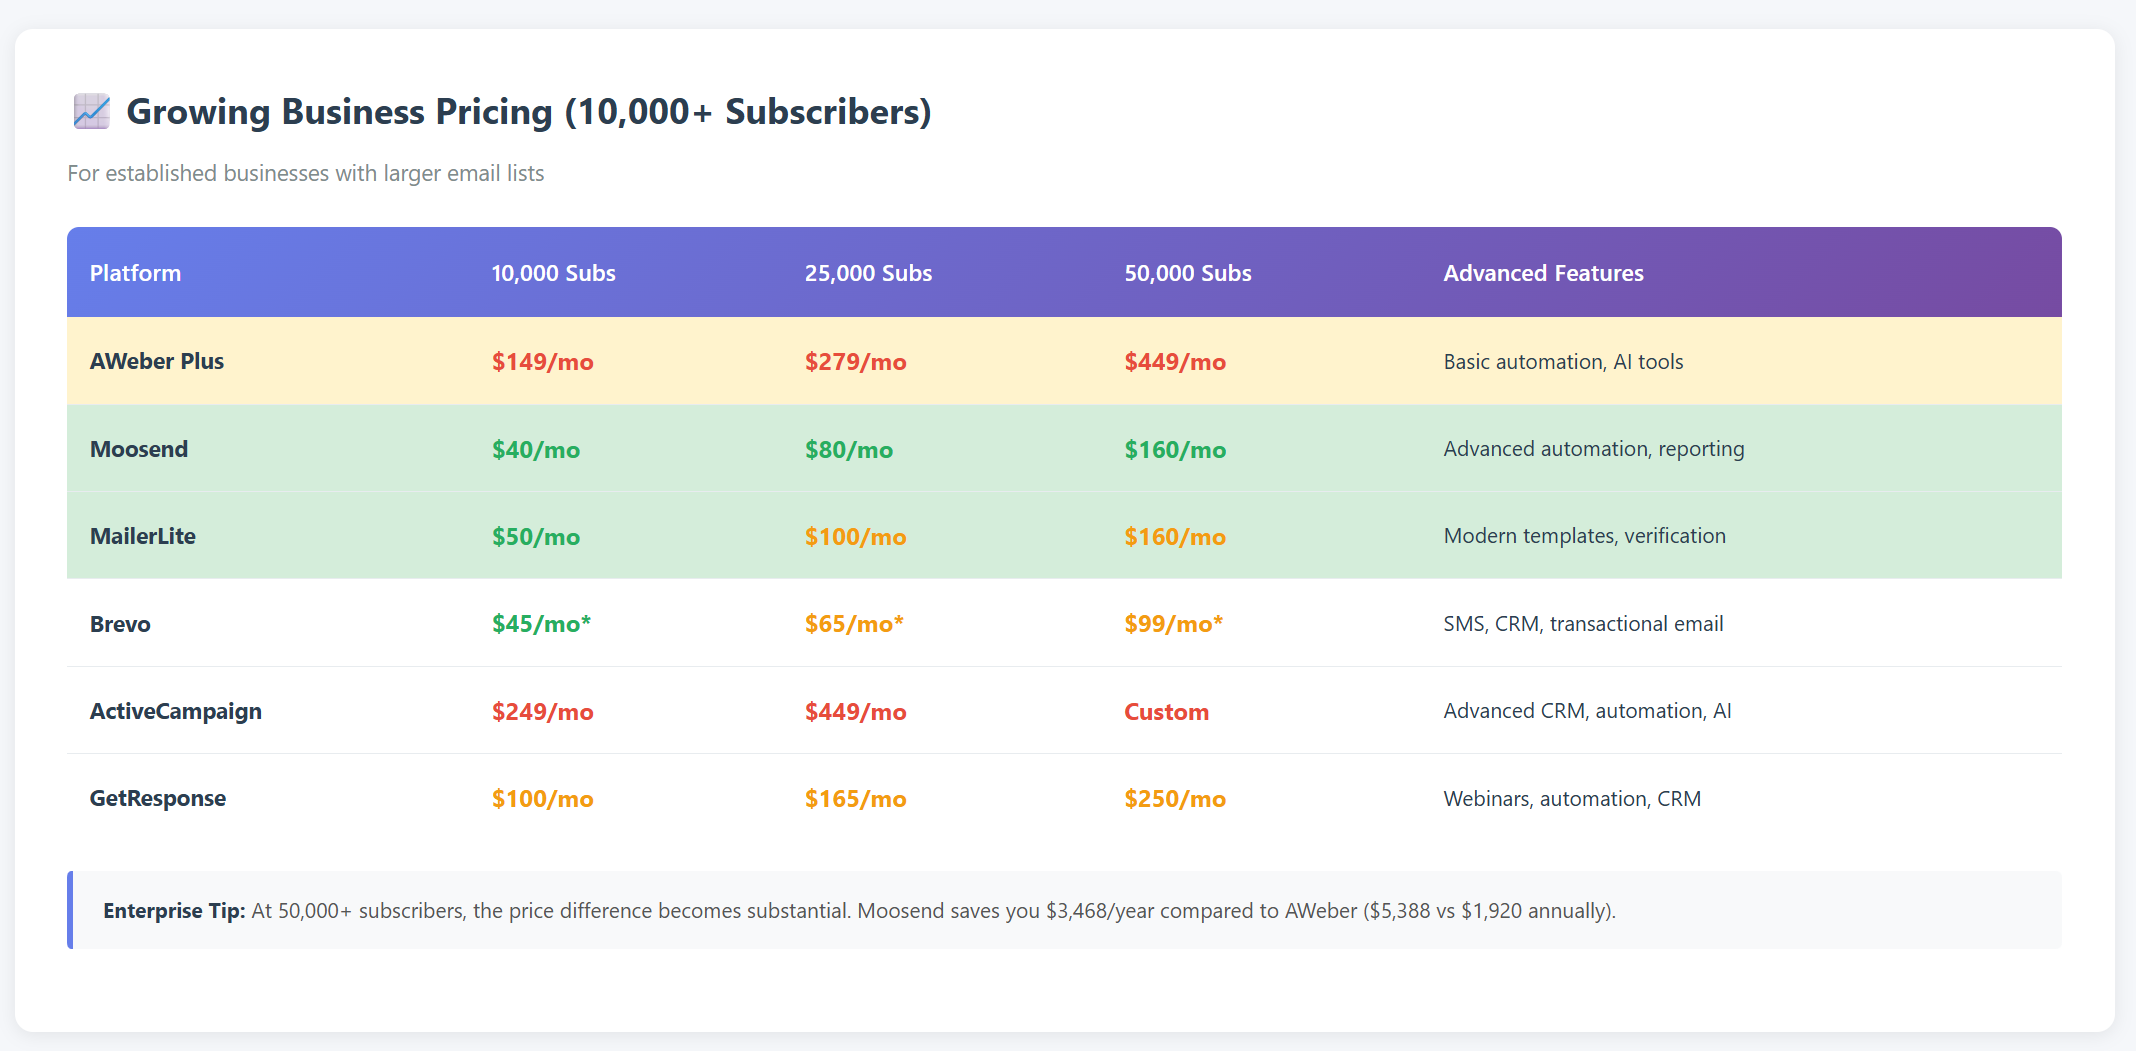Select the ActiveCampaign platform name

point(176,711)
